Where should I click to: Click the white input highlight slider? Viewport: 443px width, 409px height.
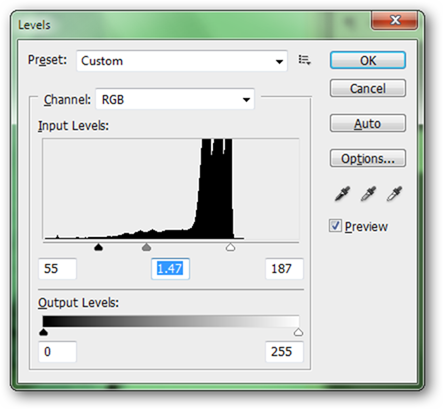pos(230,247)
